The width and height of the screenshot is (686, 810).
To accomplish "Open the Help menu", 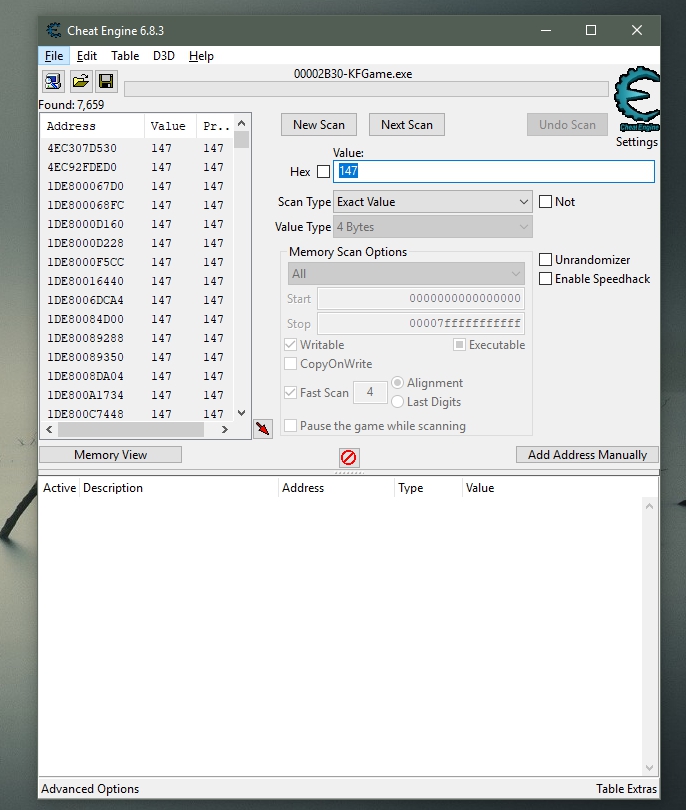I will (201, 56).
